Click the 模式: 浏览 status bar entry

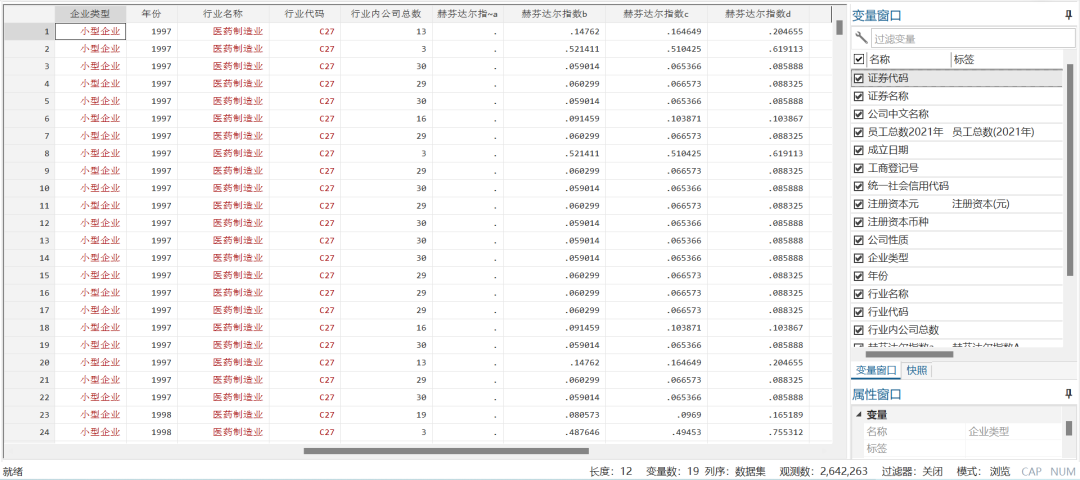[985, 471]
